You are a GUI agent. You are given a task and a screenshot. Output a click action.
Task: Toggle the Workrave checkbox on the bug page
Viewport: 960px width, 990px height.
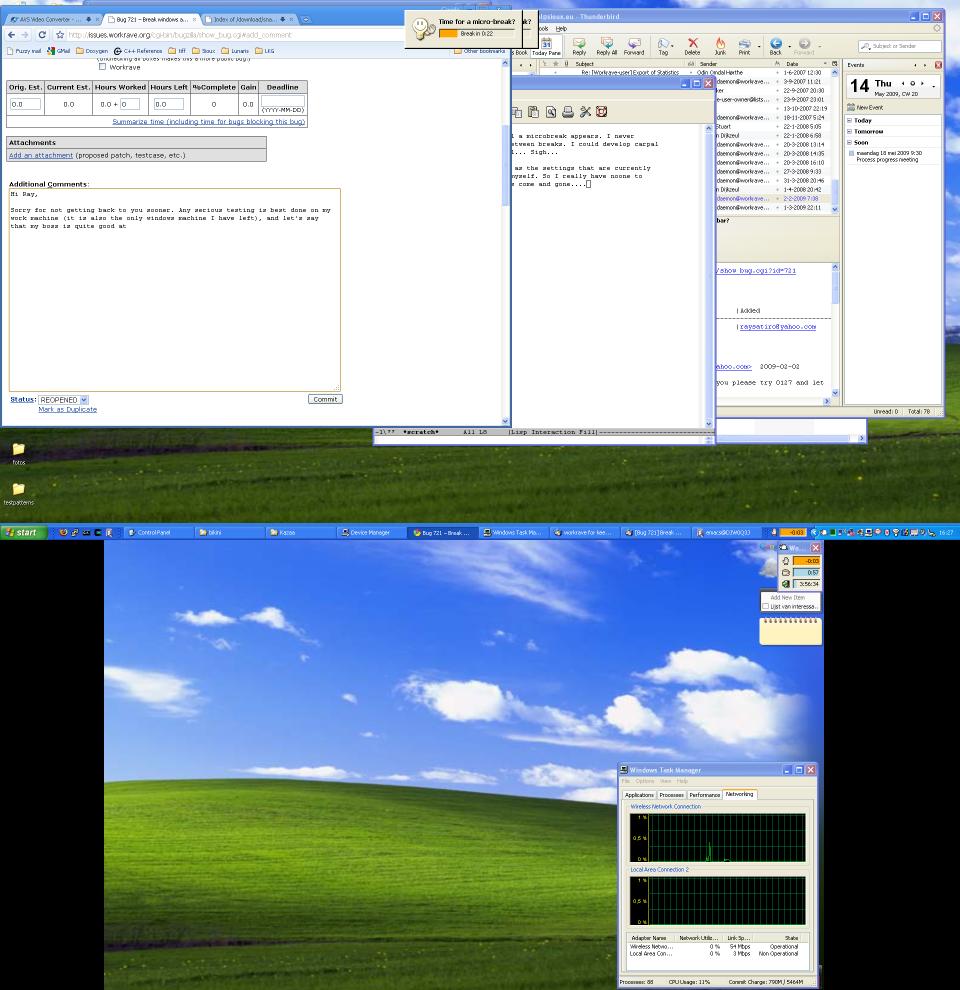[x=102, y=67]
